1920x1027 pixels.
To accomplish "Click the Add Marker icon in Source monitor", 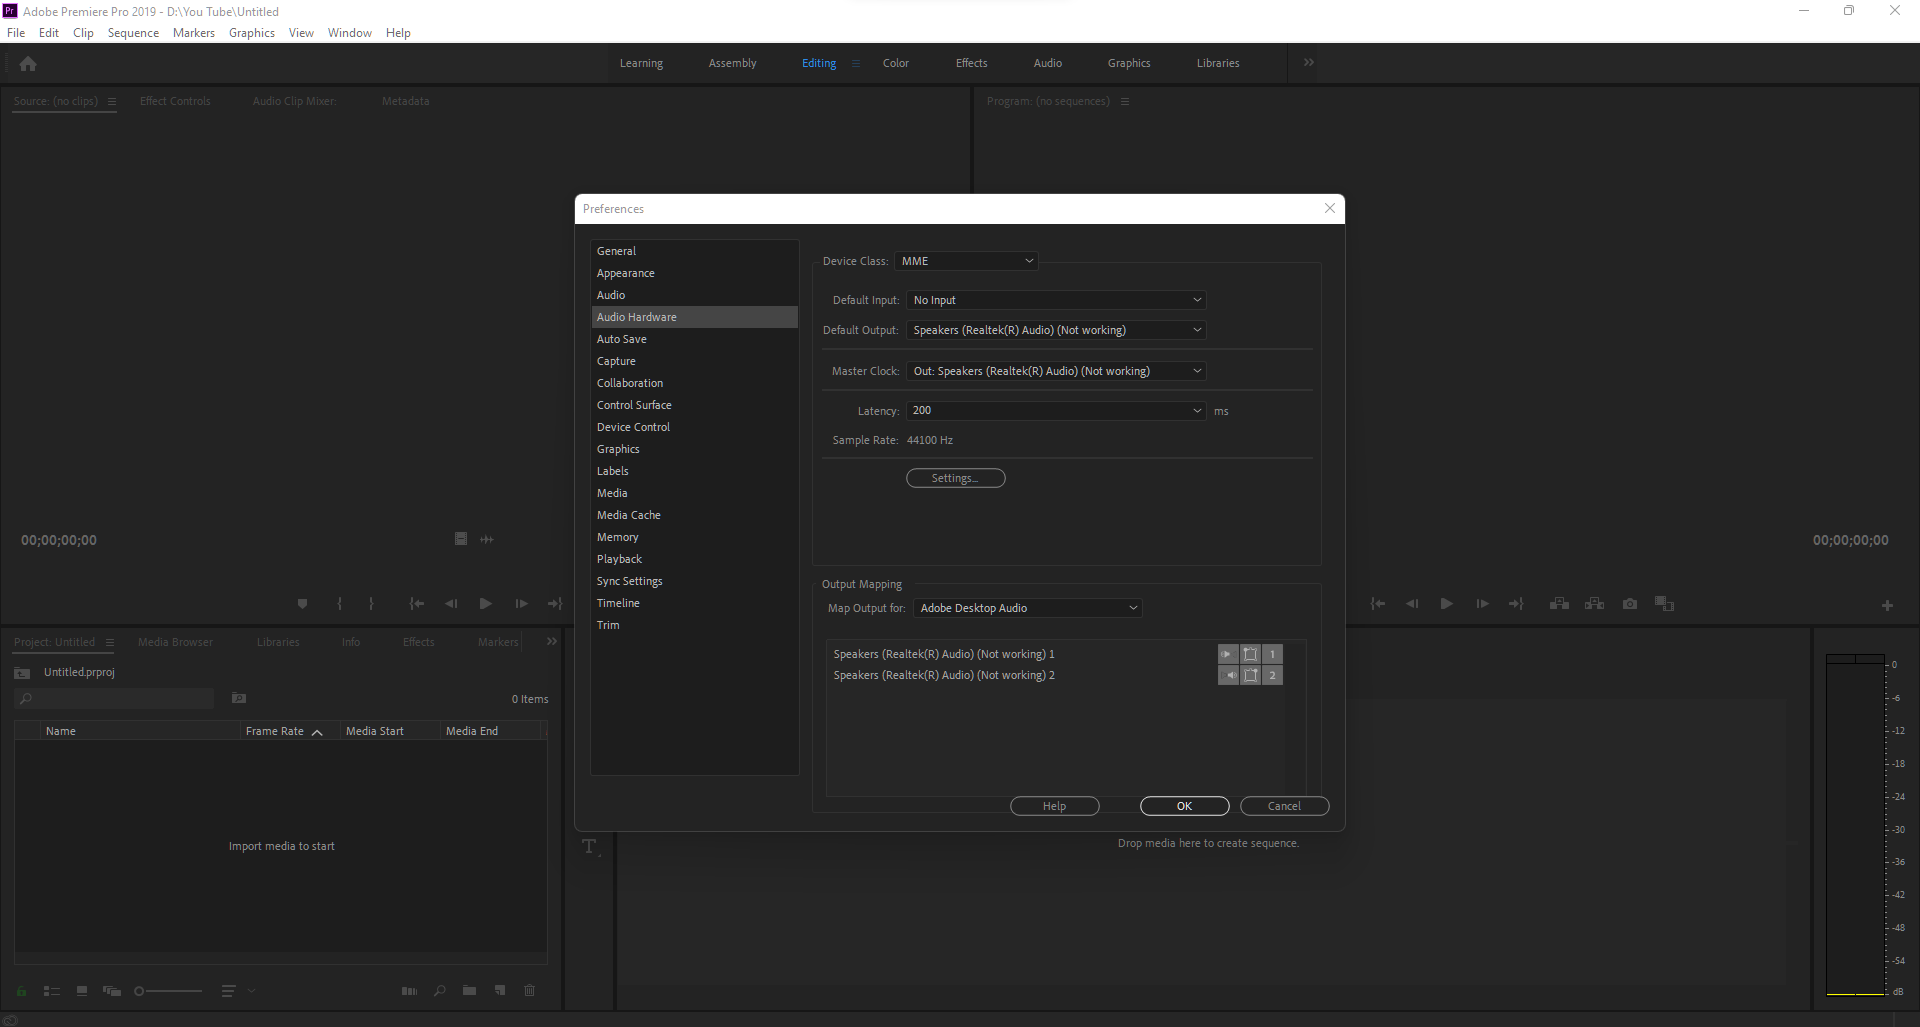I will point(302,604).
